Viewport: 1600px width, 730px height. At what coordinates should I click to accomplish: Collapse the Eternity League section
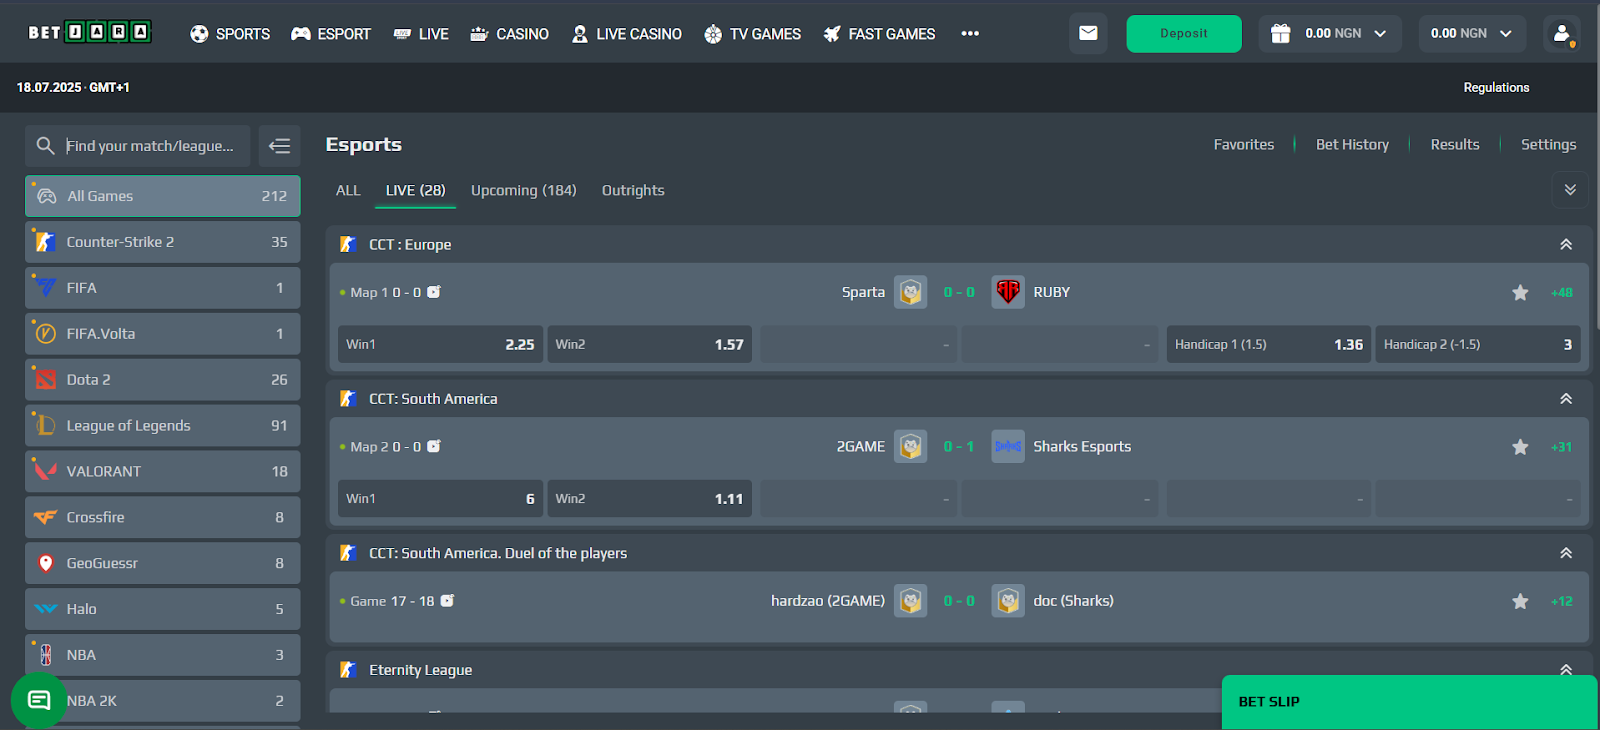[x=1566, y=670]
